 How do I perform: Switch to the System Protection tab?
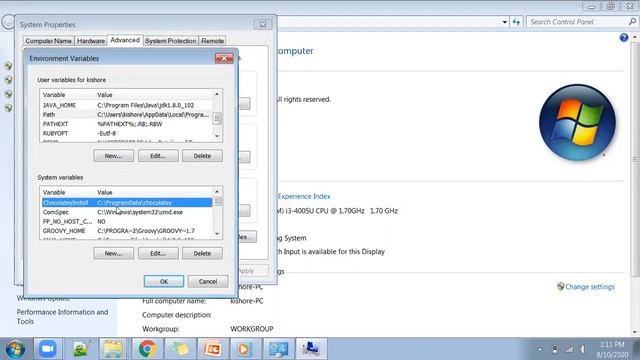(x=171, y=41)
